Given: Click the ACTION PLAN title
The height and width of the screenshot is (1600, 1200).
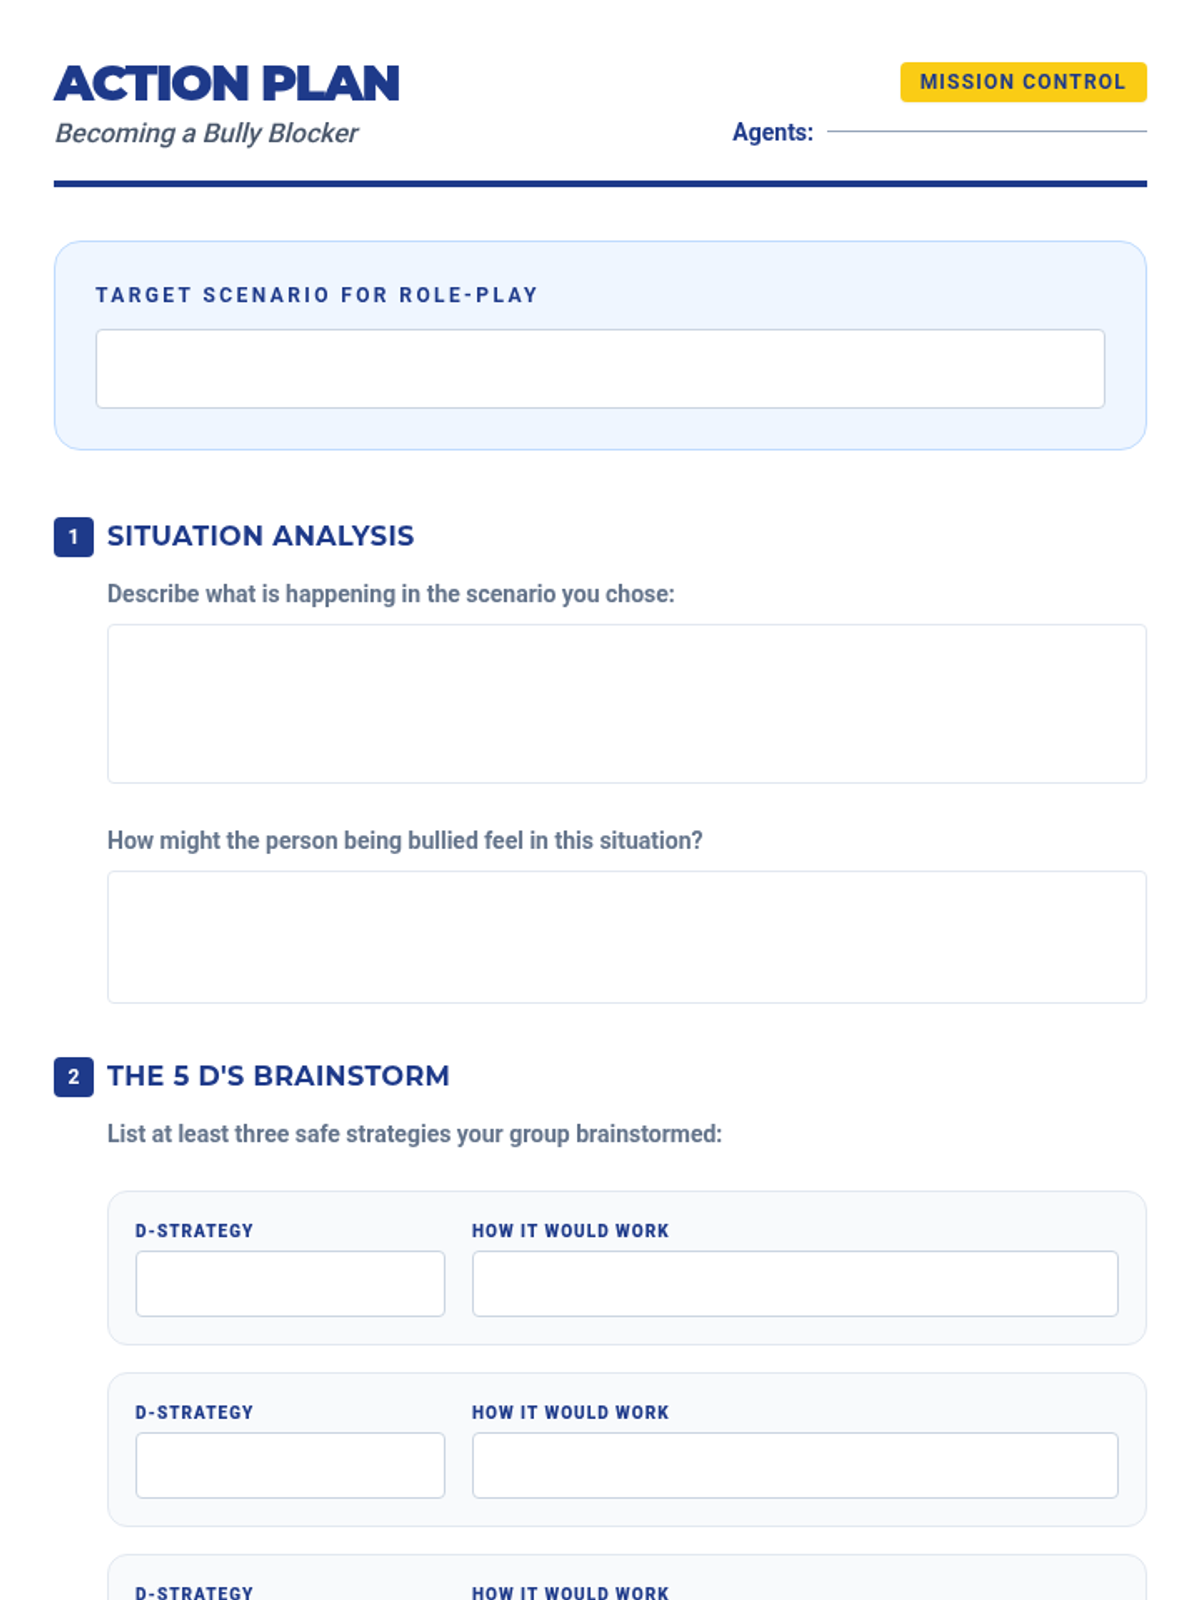Looking at the screenshot, I should coord(227,84).
